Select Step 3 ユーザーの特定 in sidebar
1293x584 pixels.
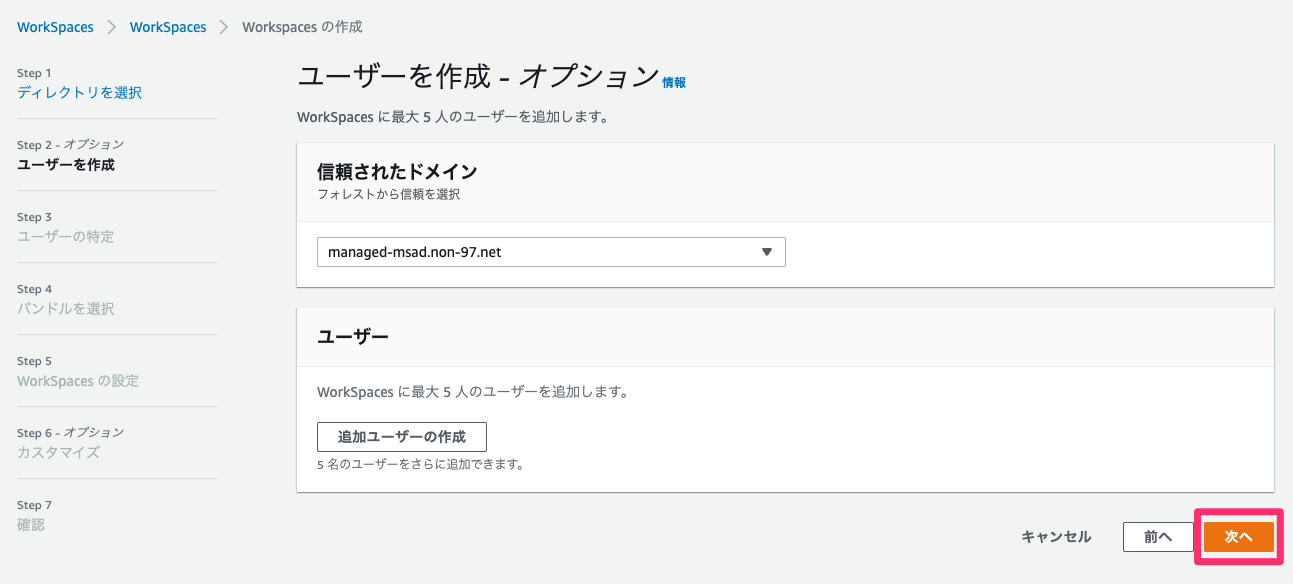coord(65,236)
